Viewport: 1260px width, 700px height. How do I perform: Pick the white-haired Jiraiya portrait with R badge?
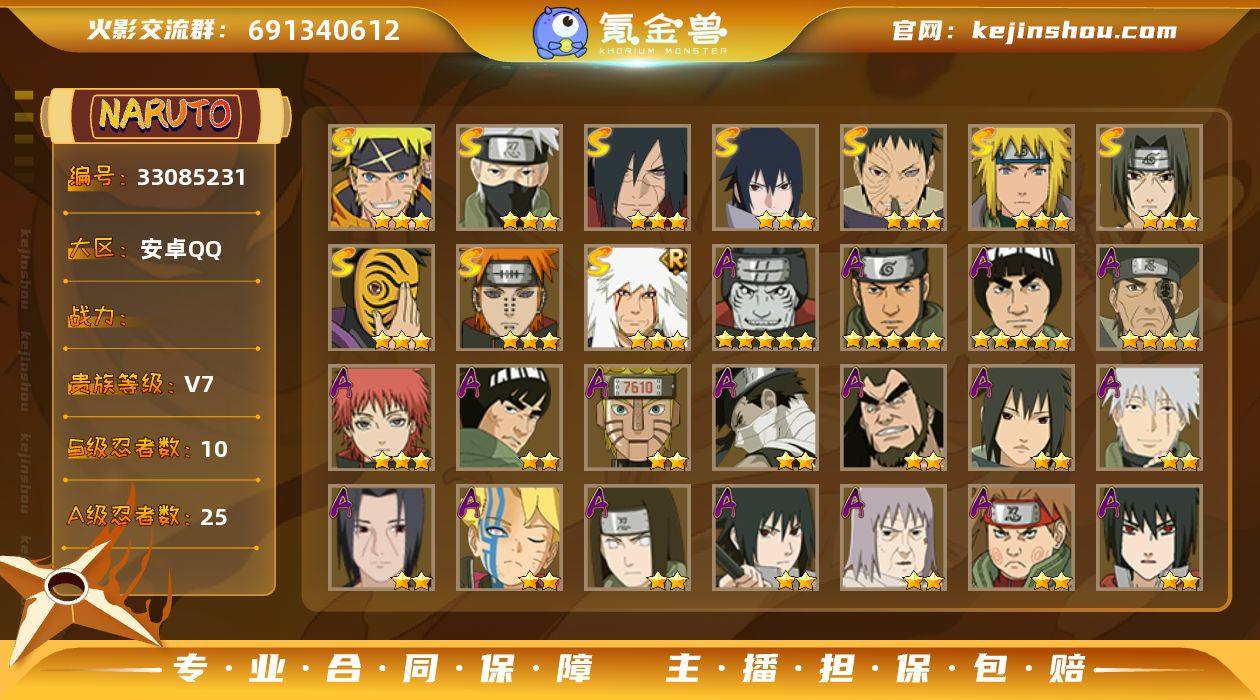[637, 298]
